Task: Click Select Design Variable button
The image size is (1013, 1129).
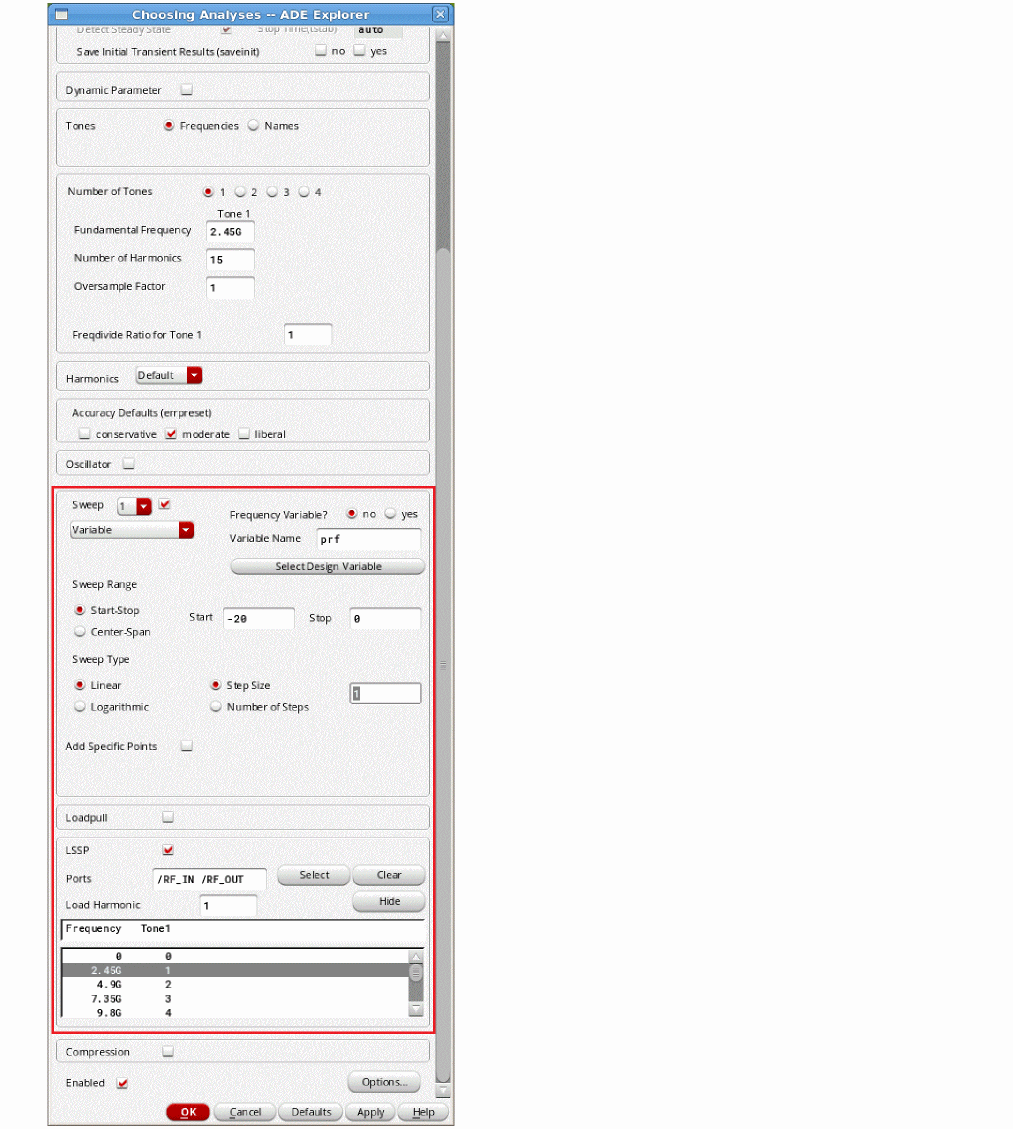Action: (328, 567)
